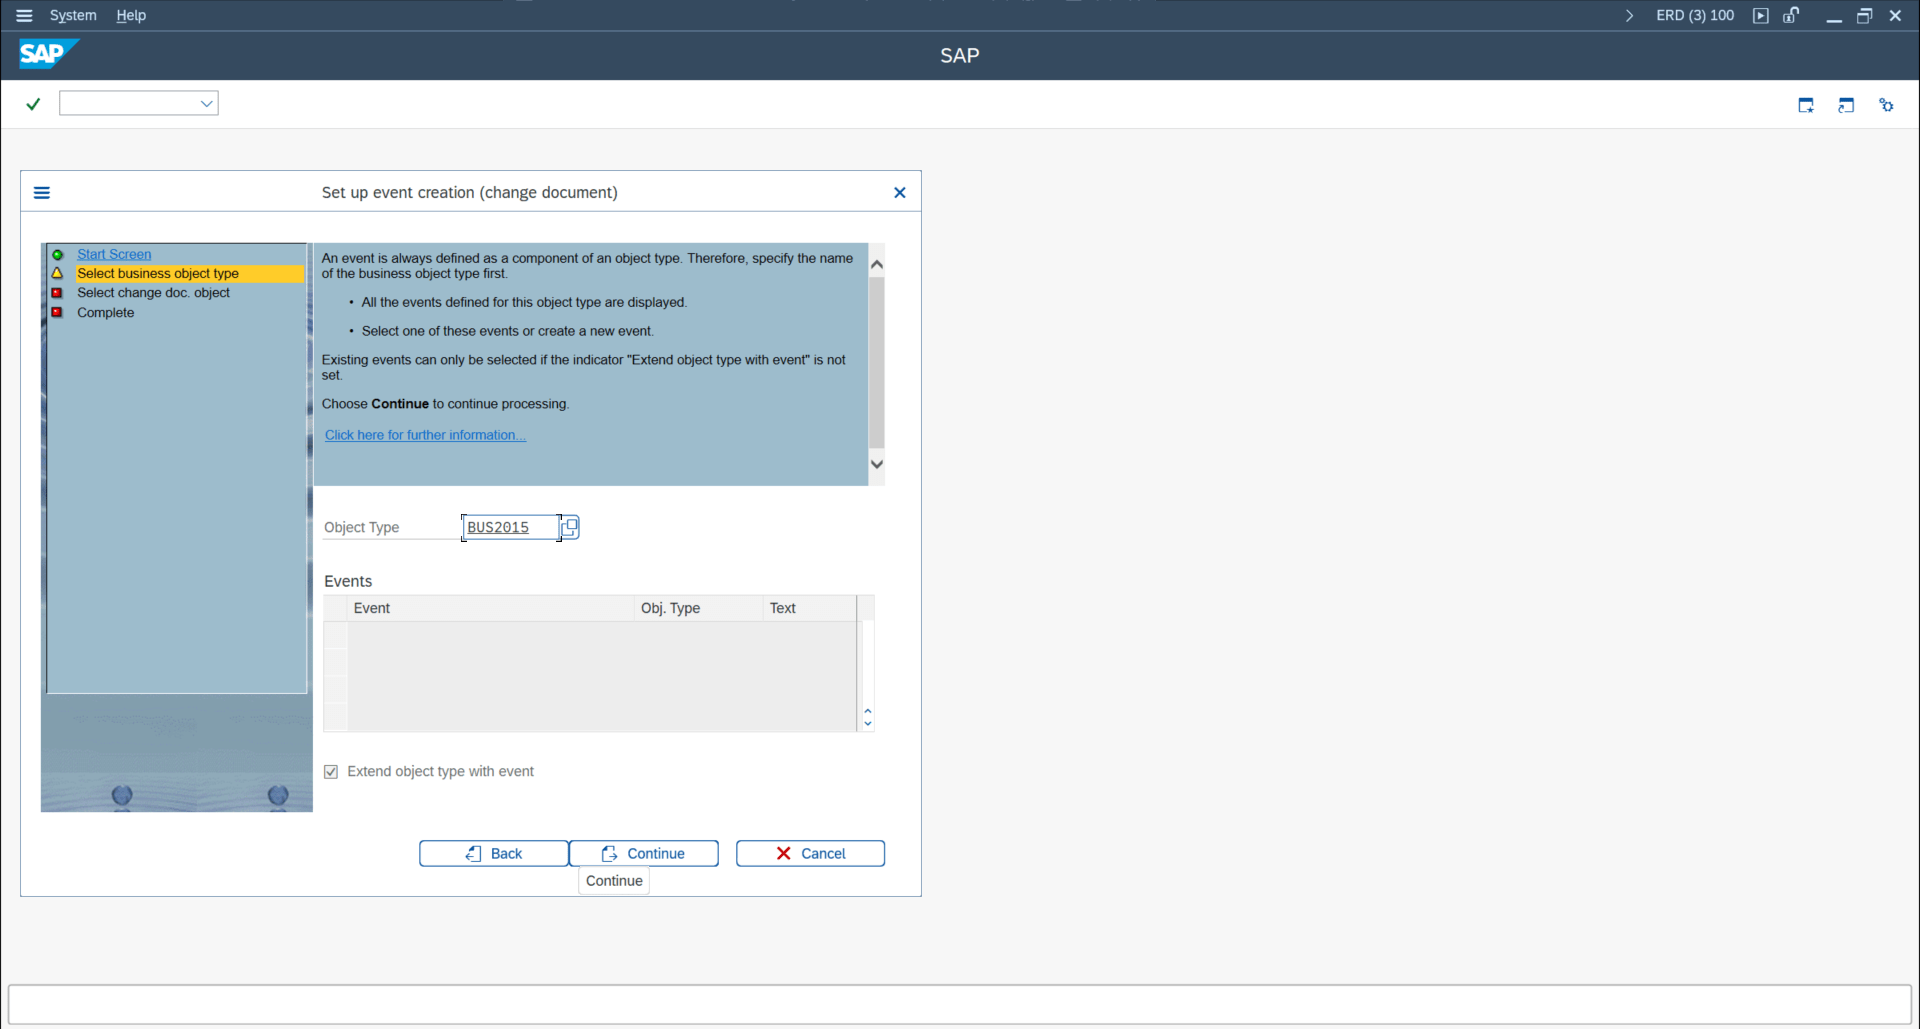This screenshot has height=1029, width=1920.
Task: Expand the transaction command field dropdown
Action: click(x=206, y=104)
